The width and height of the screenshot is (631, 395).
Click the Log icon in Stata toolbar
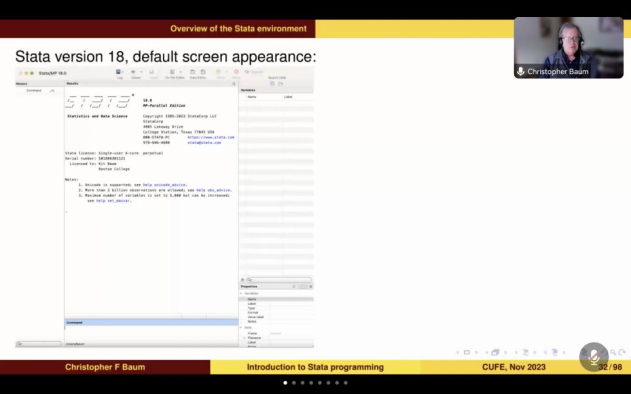click(118, 72)
